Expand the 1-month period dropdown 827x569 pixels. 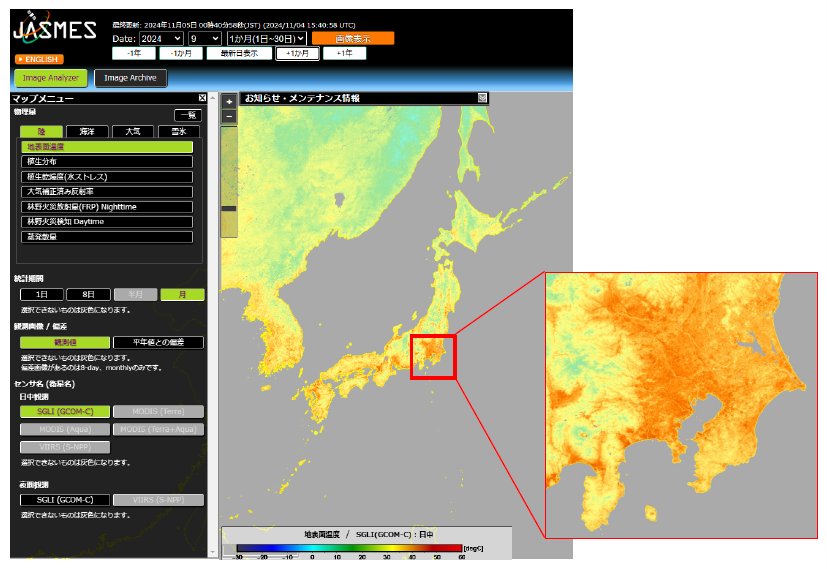[x=266, y=38]
